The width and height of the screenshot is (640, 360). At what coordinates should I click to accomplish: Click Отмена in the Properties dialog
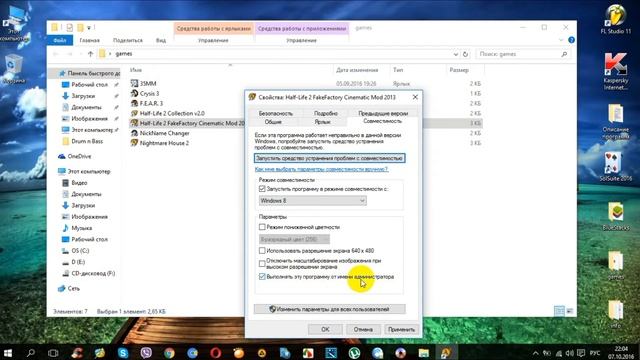(x=363, y=329)
